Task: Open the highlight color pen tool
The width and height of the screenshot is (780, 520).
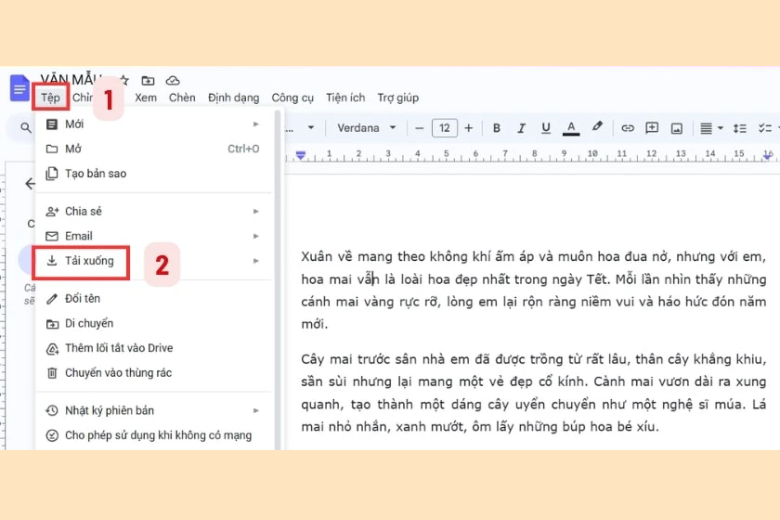Action: 597,127
